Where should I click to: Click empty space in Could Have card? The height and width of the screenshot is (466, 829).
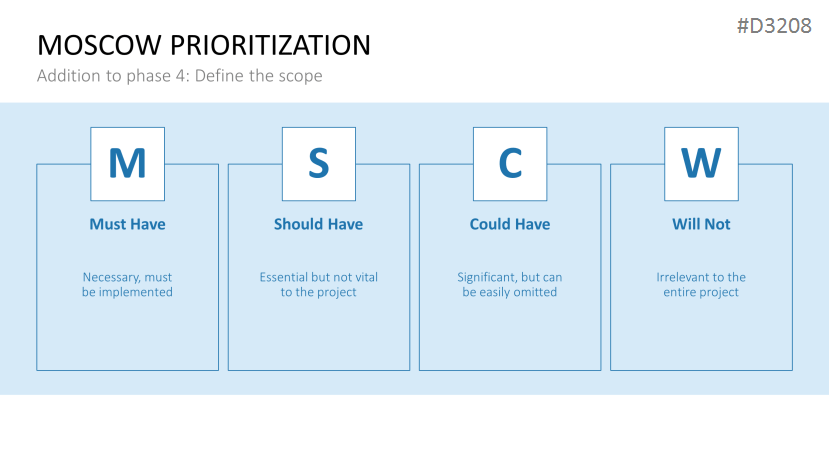point(510,335)
